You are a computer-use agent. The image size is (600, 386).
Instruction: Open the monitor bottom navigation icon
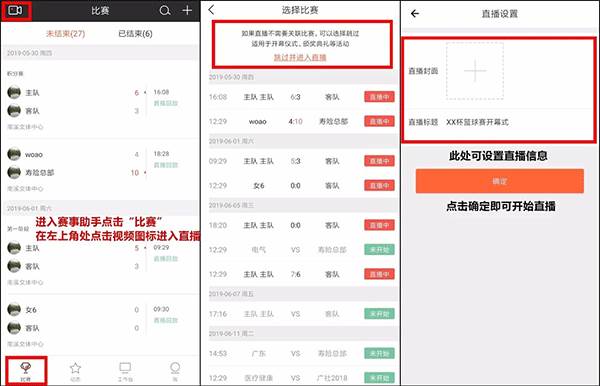pyautogui.click(x=125, y=371)
